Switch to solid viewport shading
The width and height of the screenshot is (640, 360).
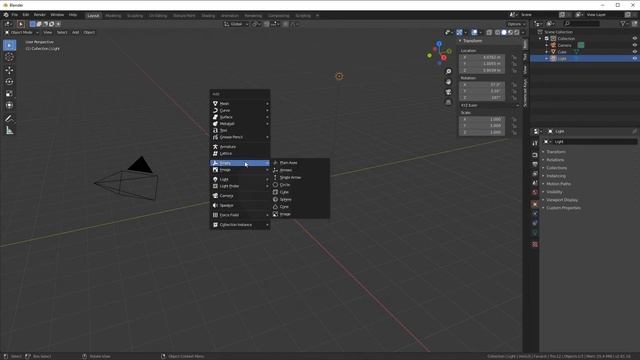coord(504,32)
